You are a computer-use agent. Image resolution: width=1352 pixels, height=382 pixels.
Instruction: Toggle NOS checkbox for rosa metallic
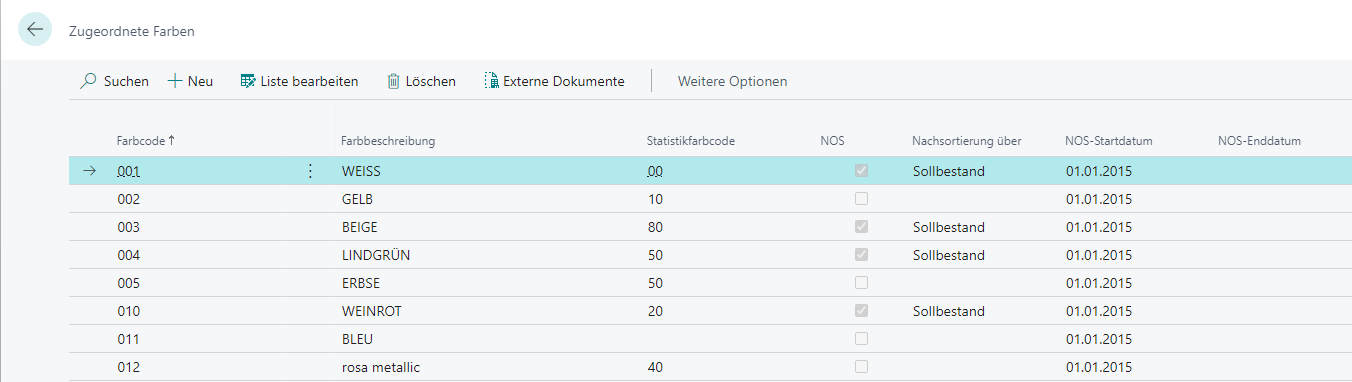(x=861, y=367)
